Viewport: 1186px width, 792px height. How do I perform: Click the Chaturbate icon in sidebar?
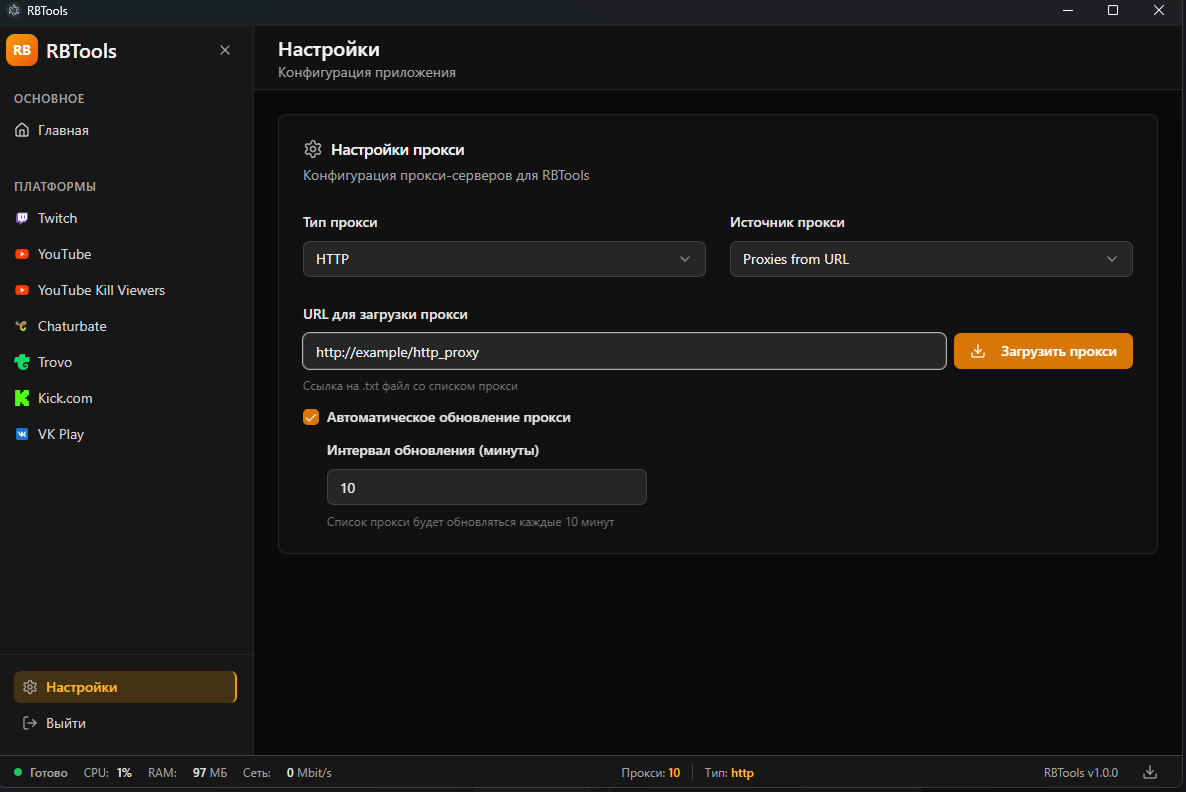[22, 326]
